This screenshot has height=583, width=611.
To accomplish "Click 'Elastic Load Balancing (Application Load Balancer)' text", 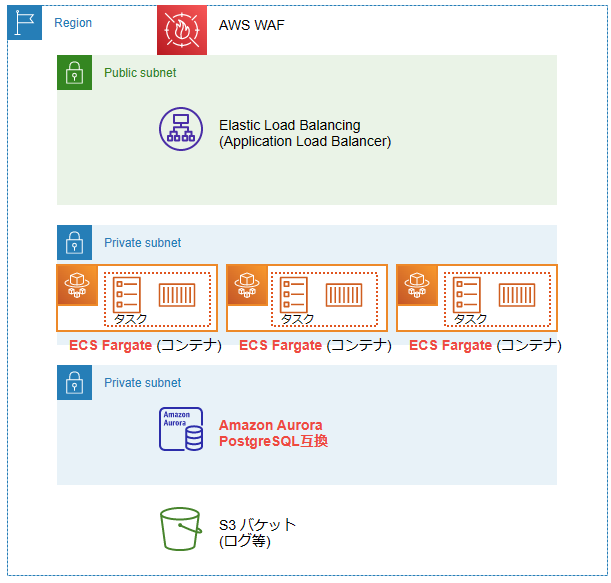I will [305, 133].
